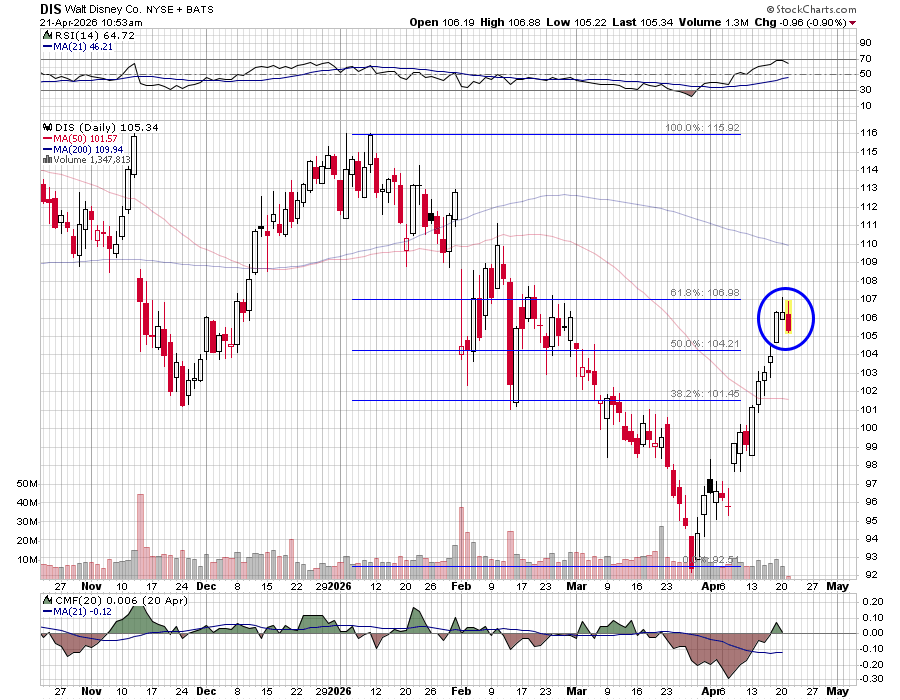Click the 50M volume axis label
The width and height of the screenshot is (900, 700).
[28, 484]
